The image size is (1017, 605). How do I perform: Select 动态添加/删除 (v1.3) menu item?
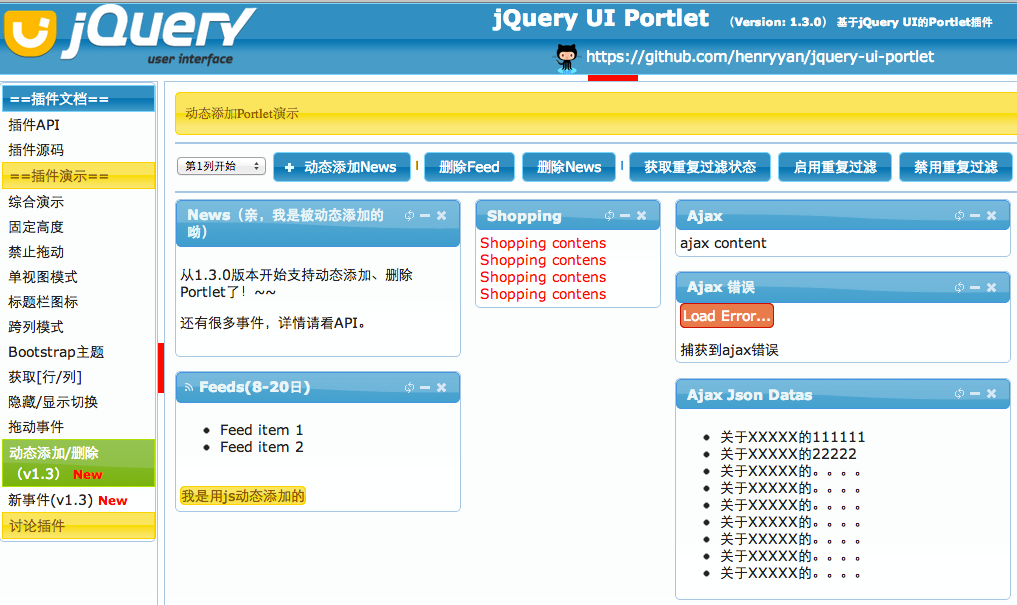[78, 463]
